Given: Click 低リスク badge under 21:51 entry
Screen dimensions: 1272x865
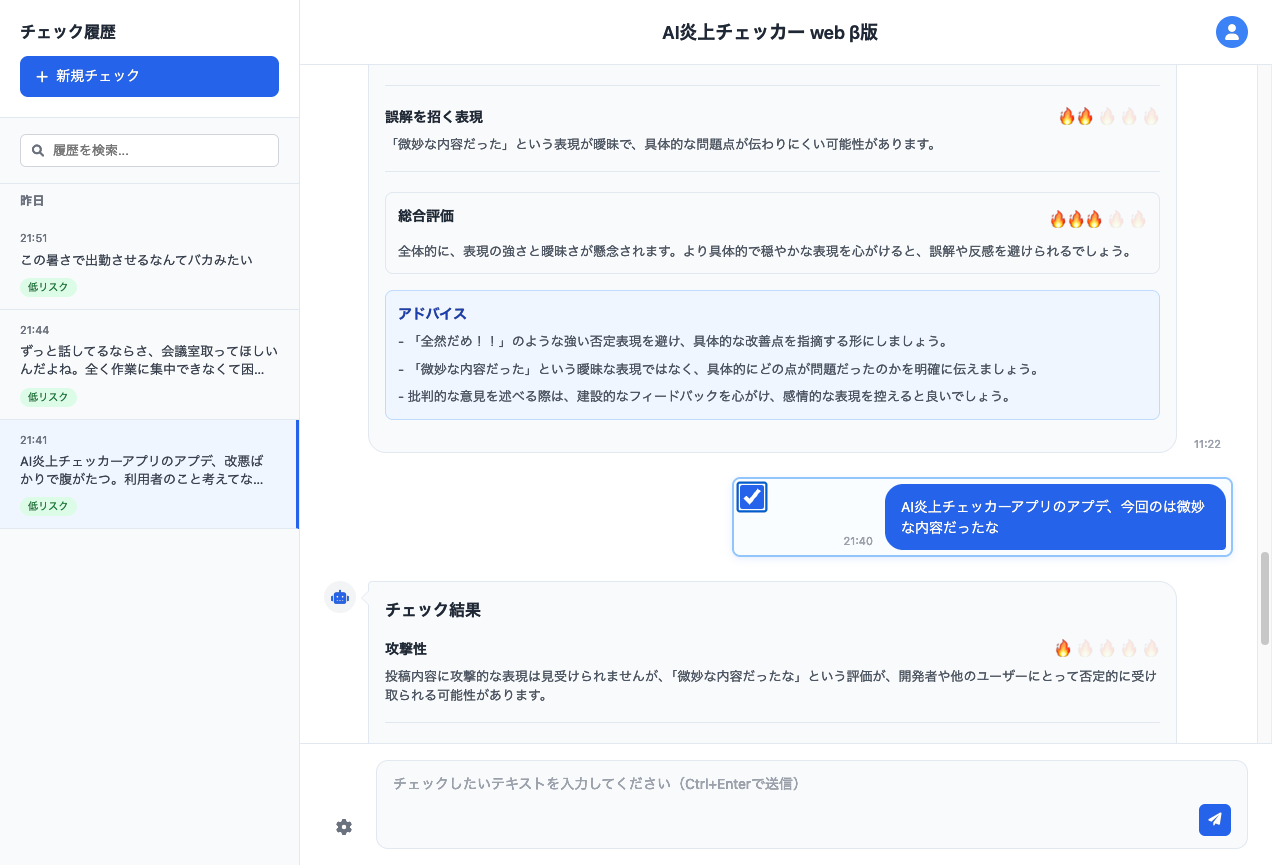Looking at the screenshot, I should point(48,287).
